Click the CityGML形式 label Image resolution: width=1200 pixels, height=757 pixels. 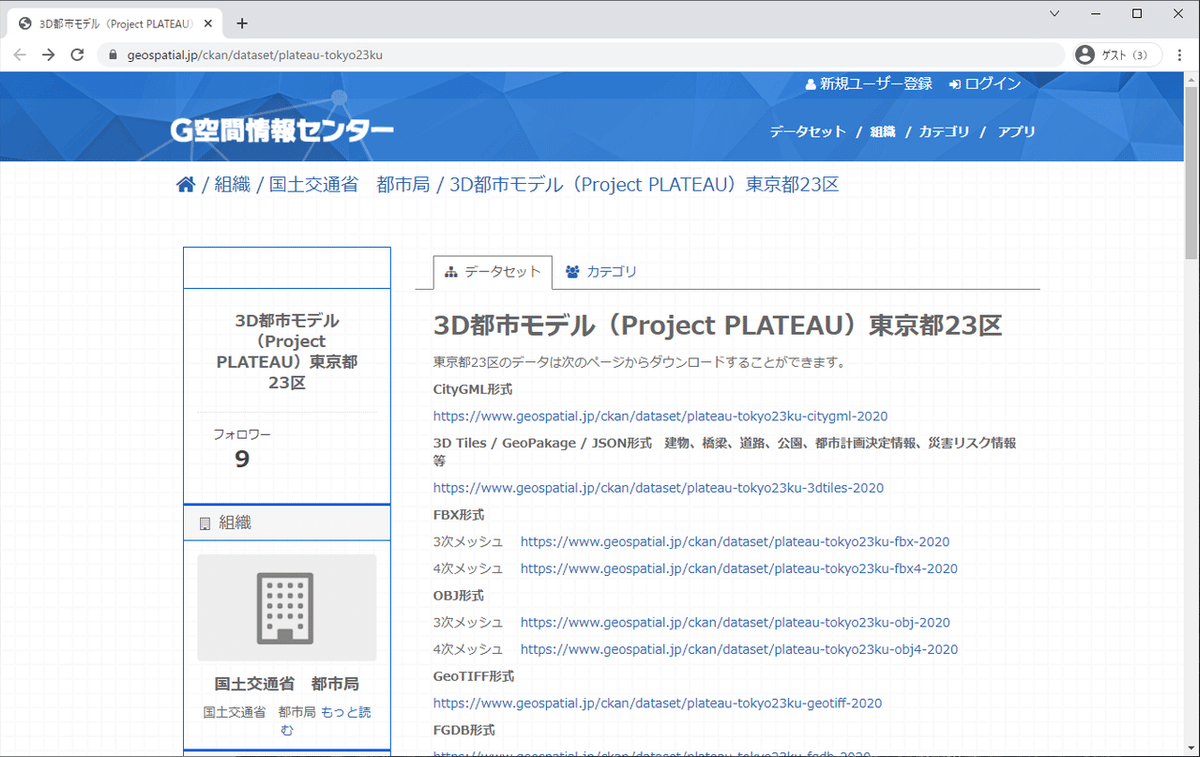(x=473, y=389)
